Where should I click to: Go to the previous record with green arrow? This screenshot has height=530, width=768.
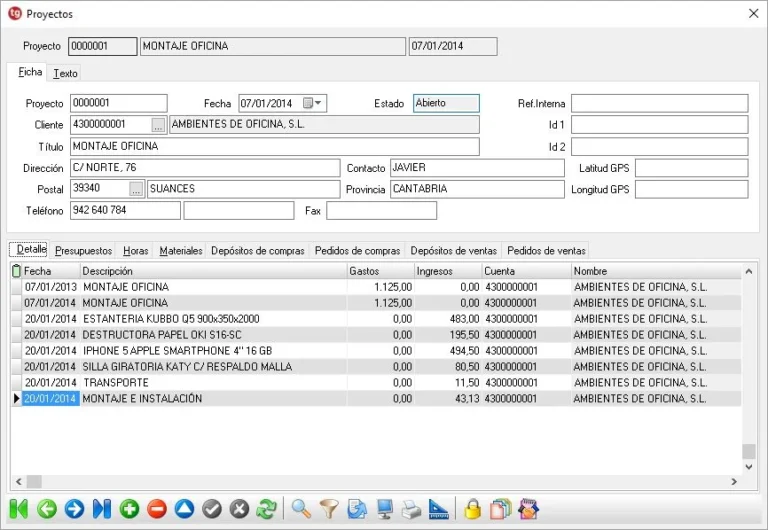(47, 509)
